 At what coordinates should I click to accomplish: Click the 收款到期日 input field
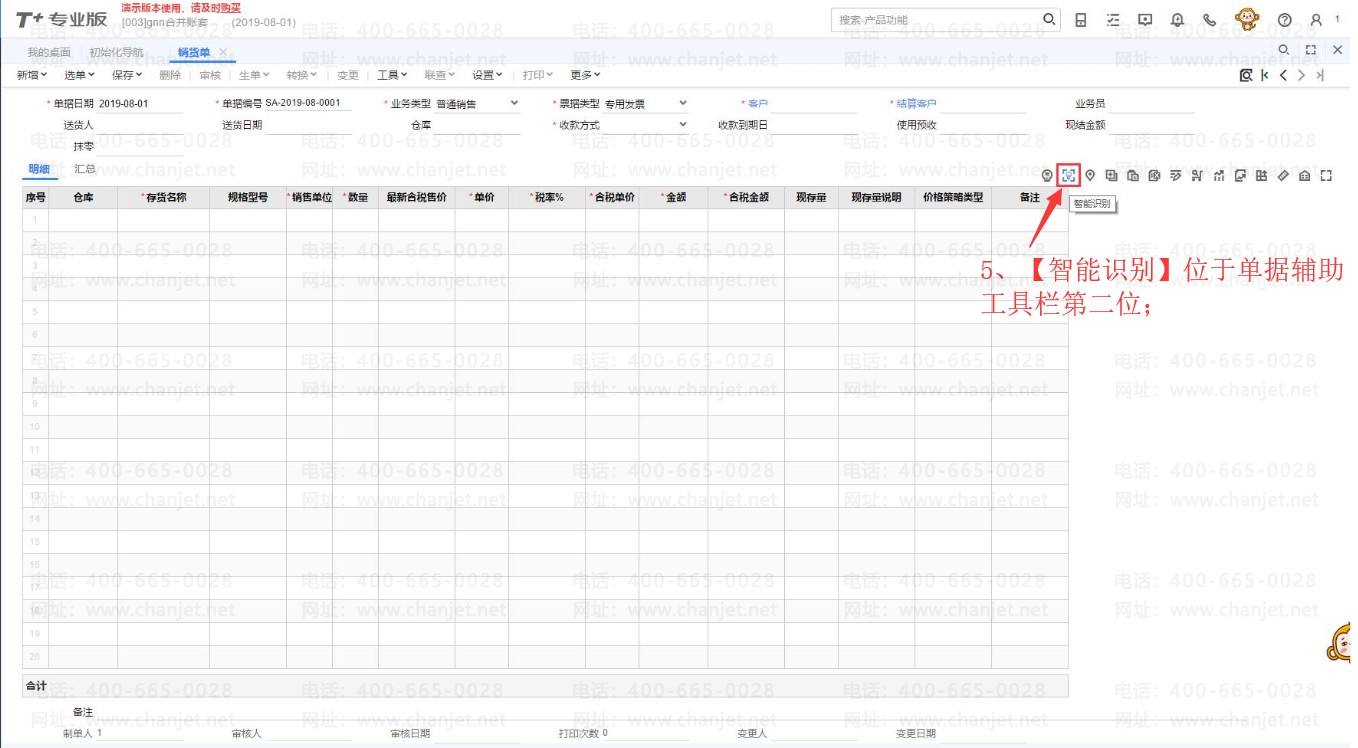pos(814,126)
